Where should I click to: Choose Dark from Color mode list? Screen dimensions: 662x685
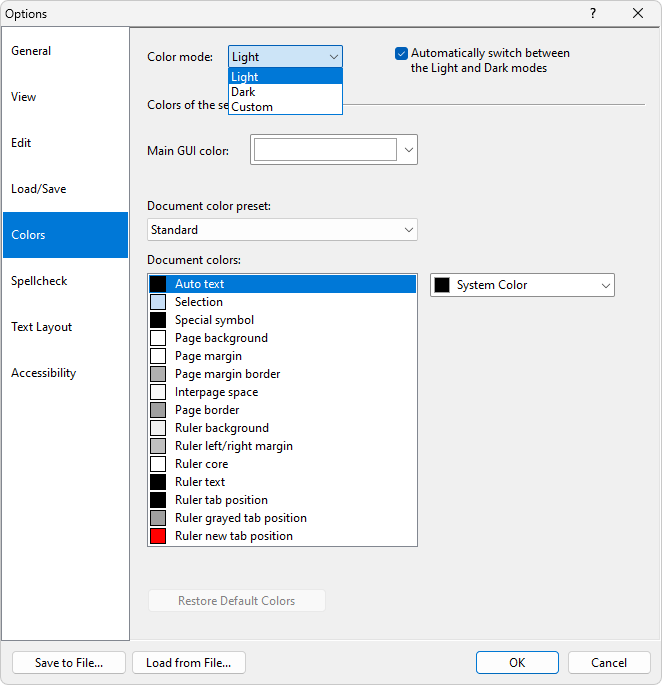[x=244, y=92]
